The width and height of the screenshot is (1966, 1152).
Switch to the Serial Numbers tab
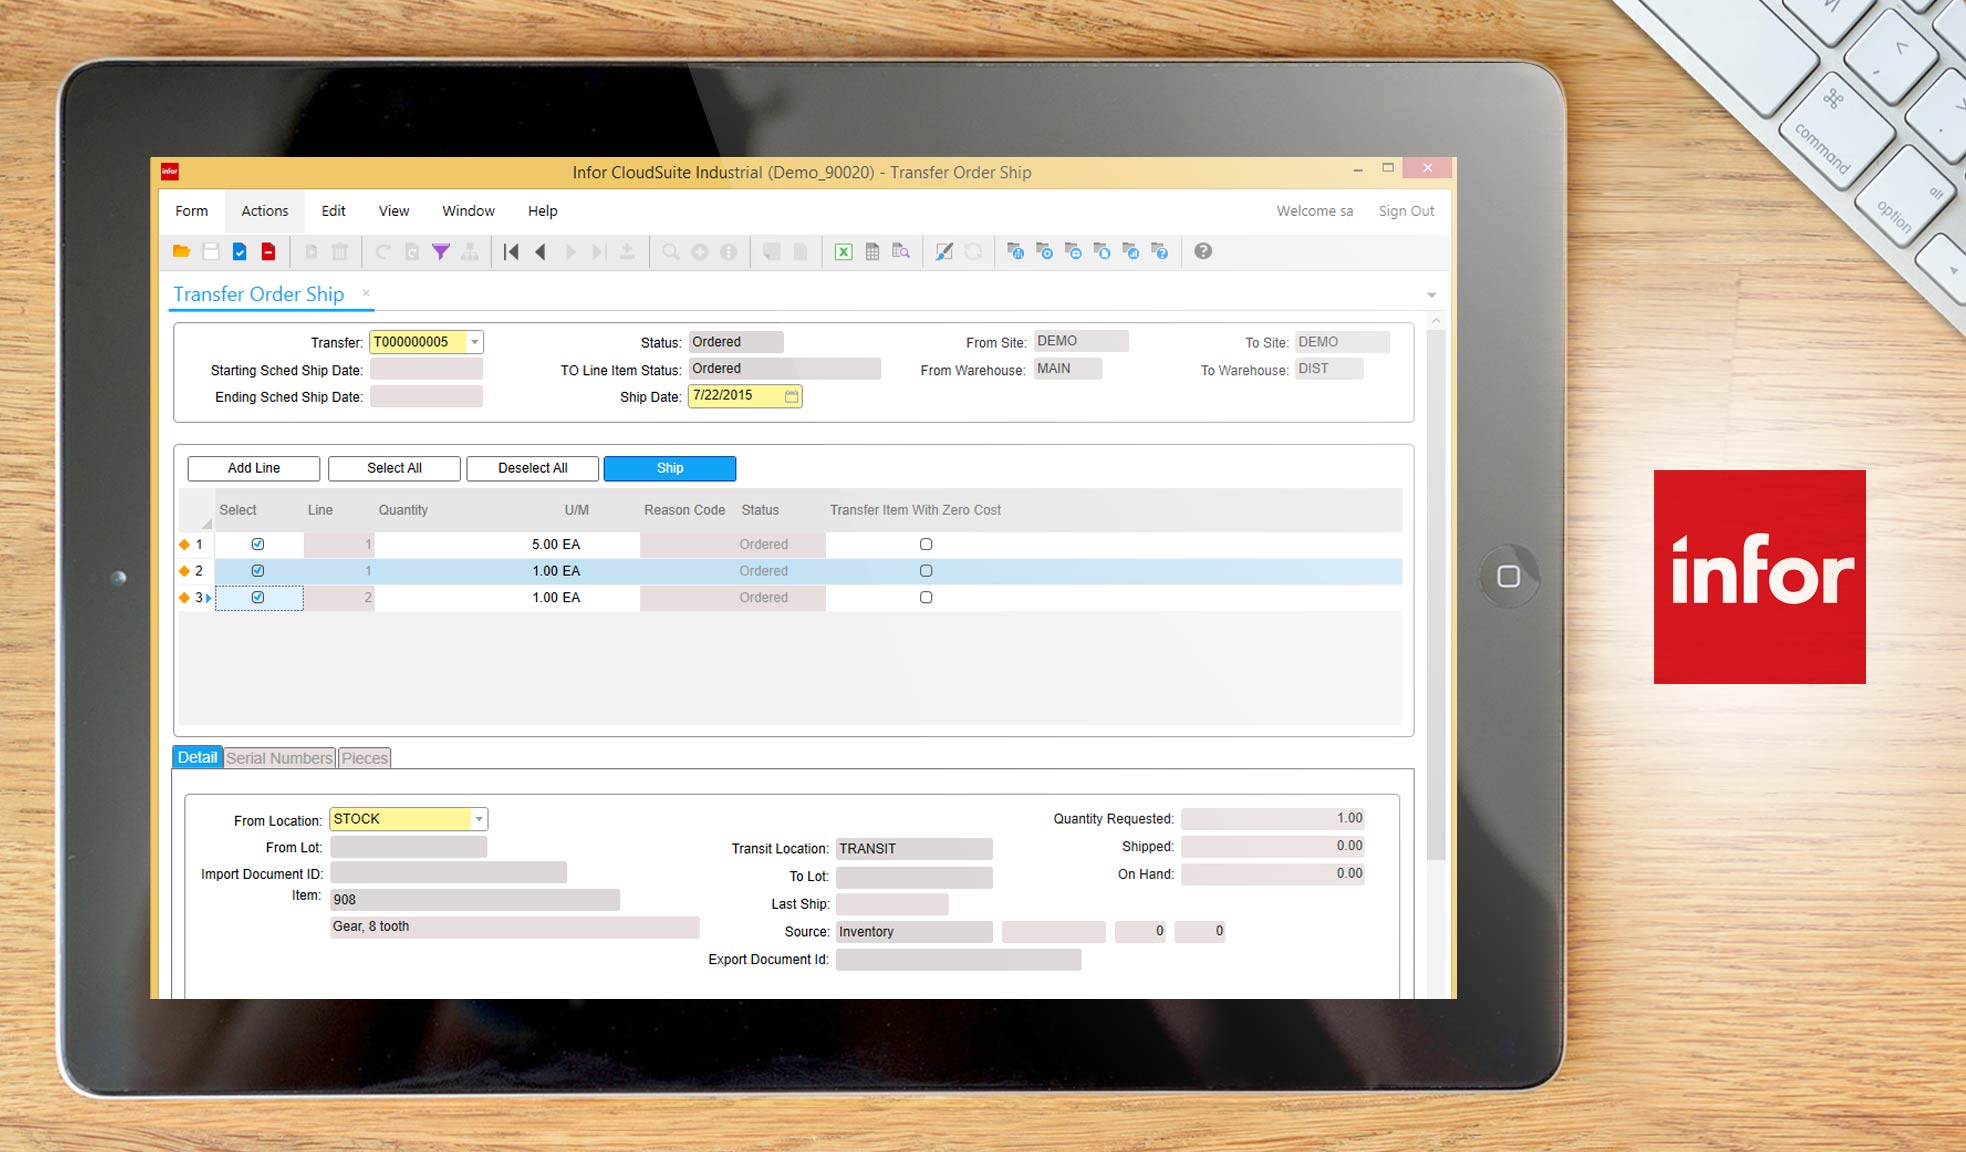279,757
